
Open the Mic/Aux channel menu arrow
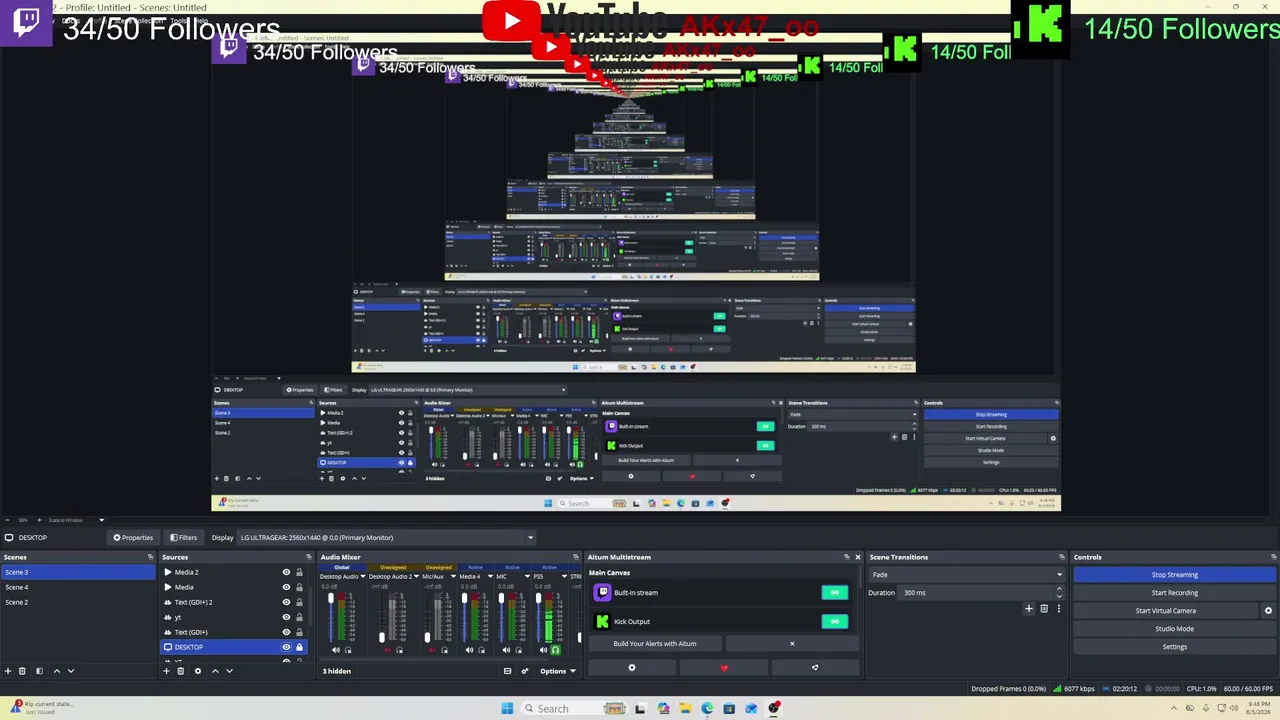pos(452,577)
